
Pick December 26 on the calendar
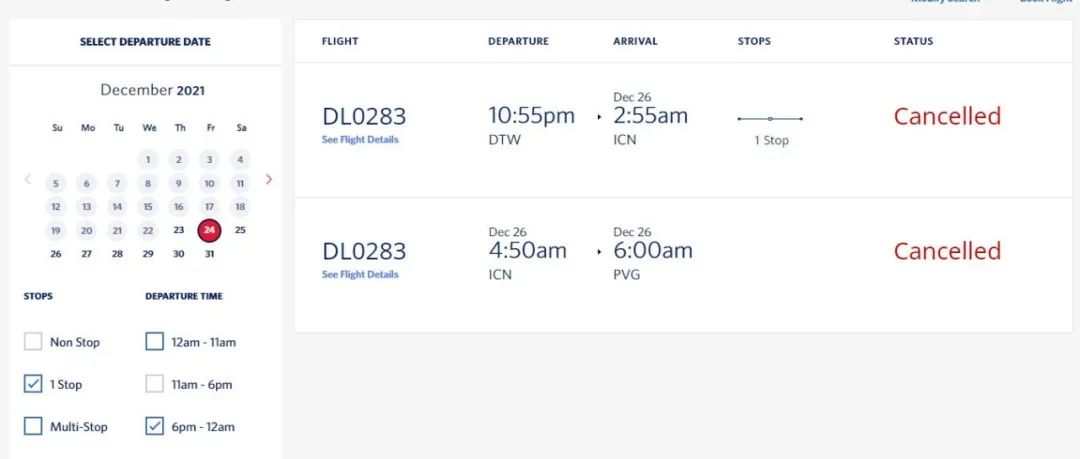[x=56, y=254]
